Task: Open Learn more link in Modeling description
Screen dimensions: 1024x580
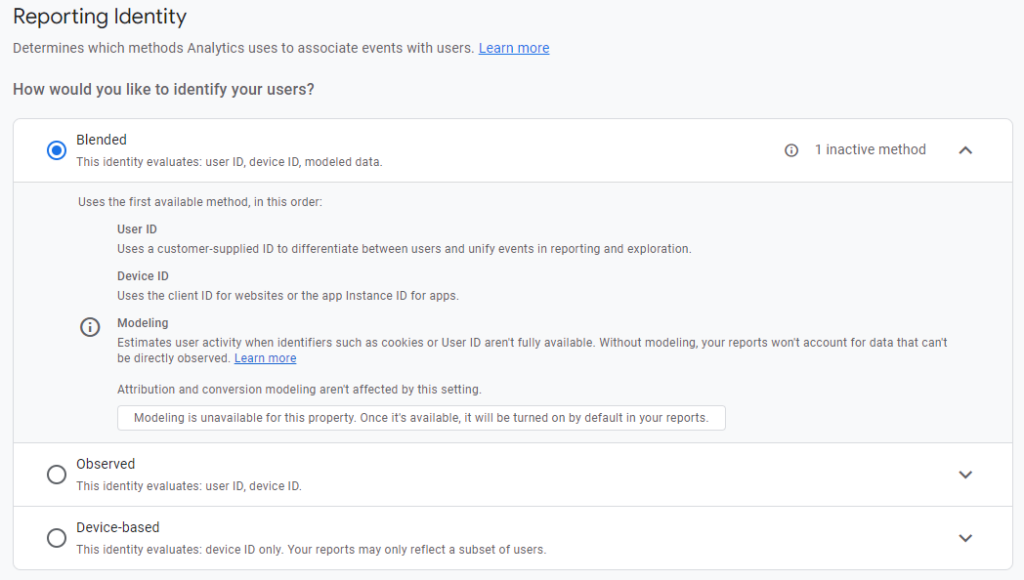Action: tap(265, 358)
